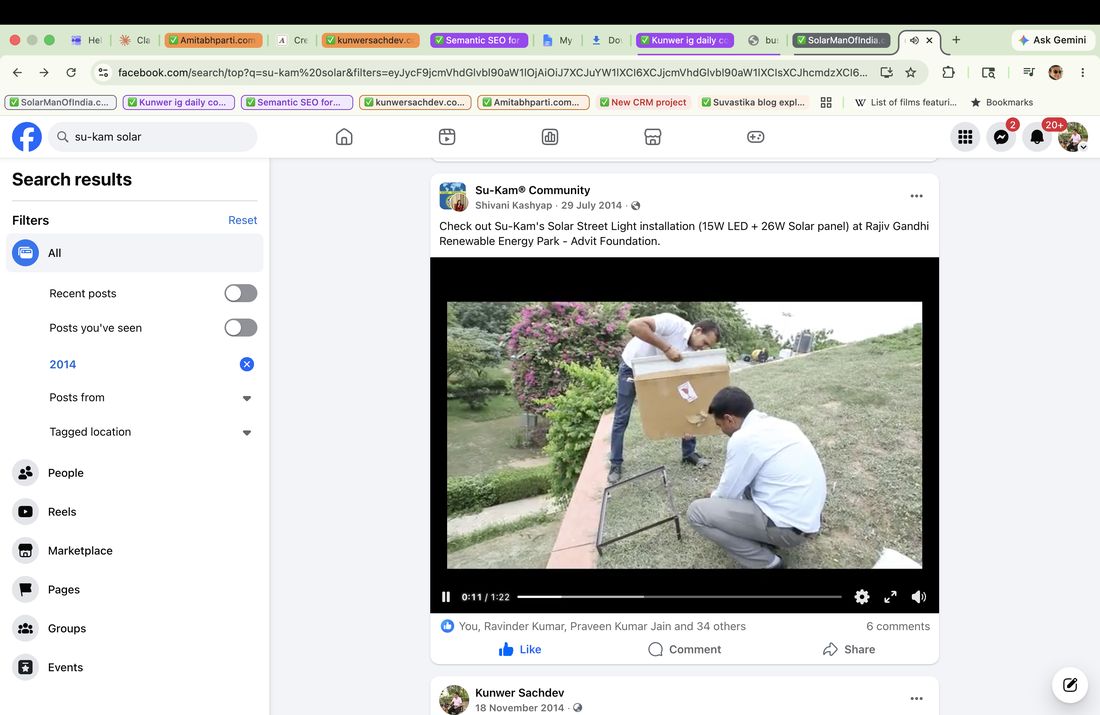Mute the video volume speaker

[918, 596]
